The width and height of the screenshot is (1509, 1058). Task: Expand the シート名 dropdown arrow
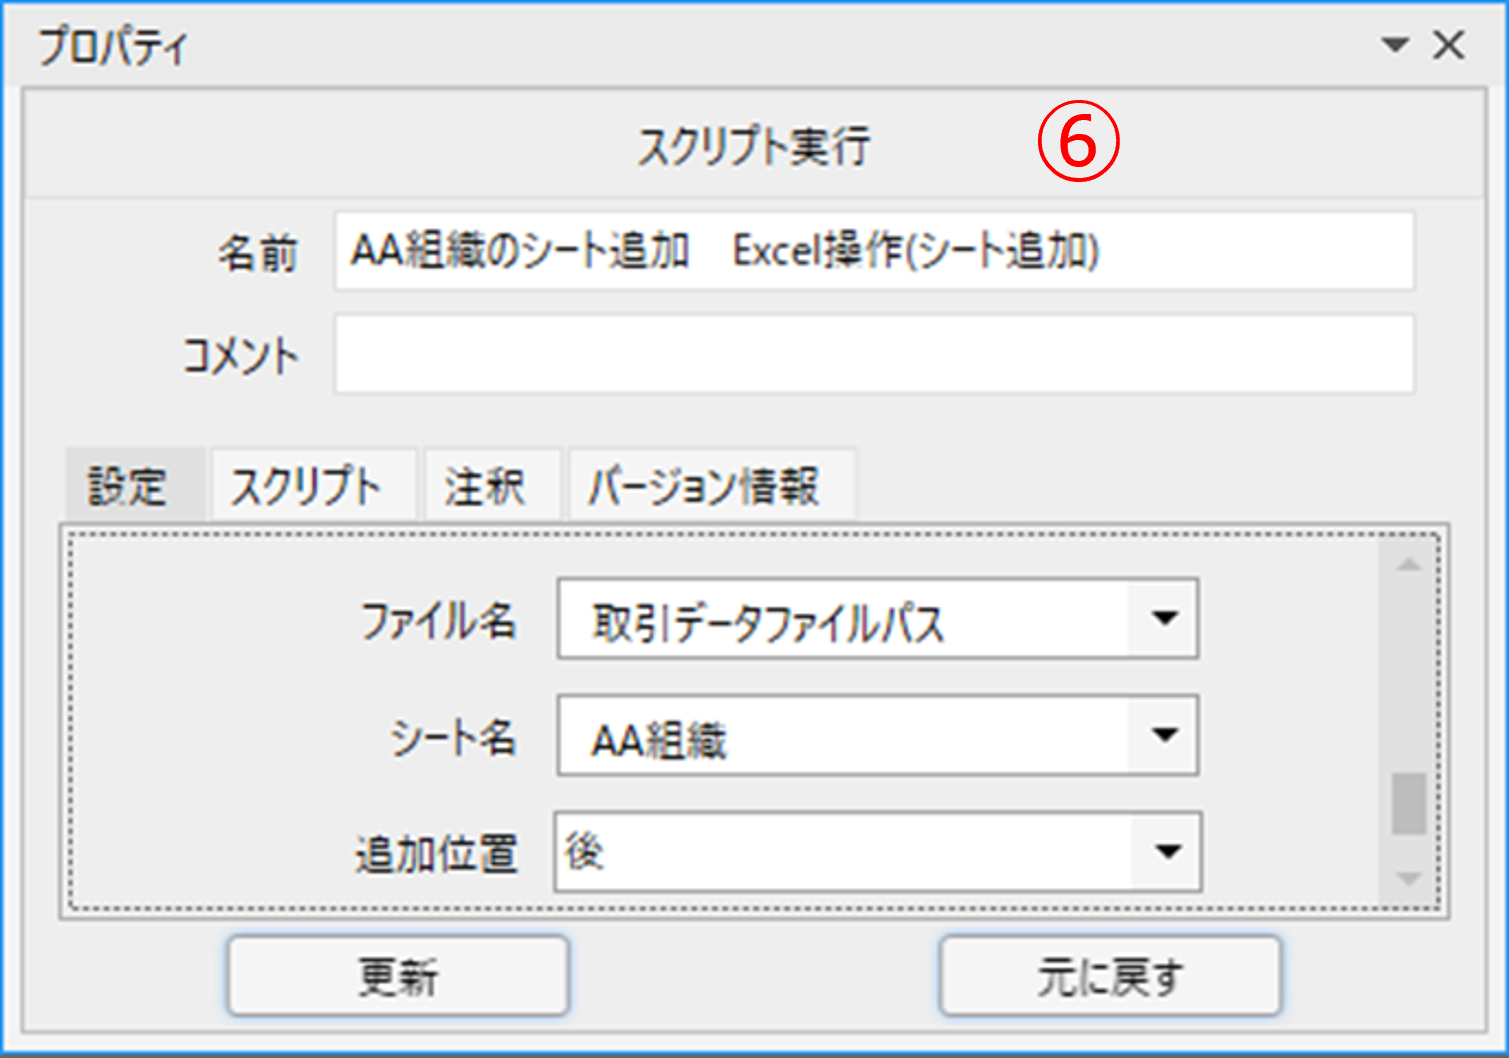coord(1163,735)
